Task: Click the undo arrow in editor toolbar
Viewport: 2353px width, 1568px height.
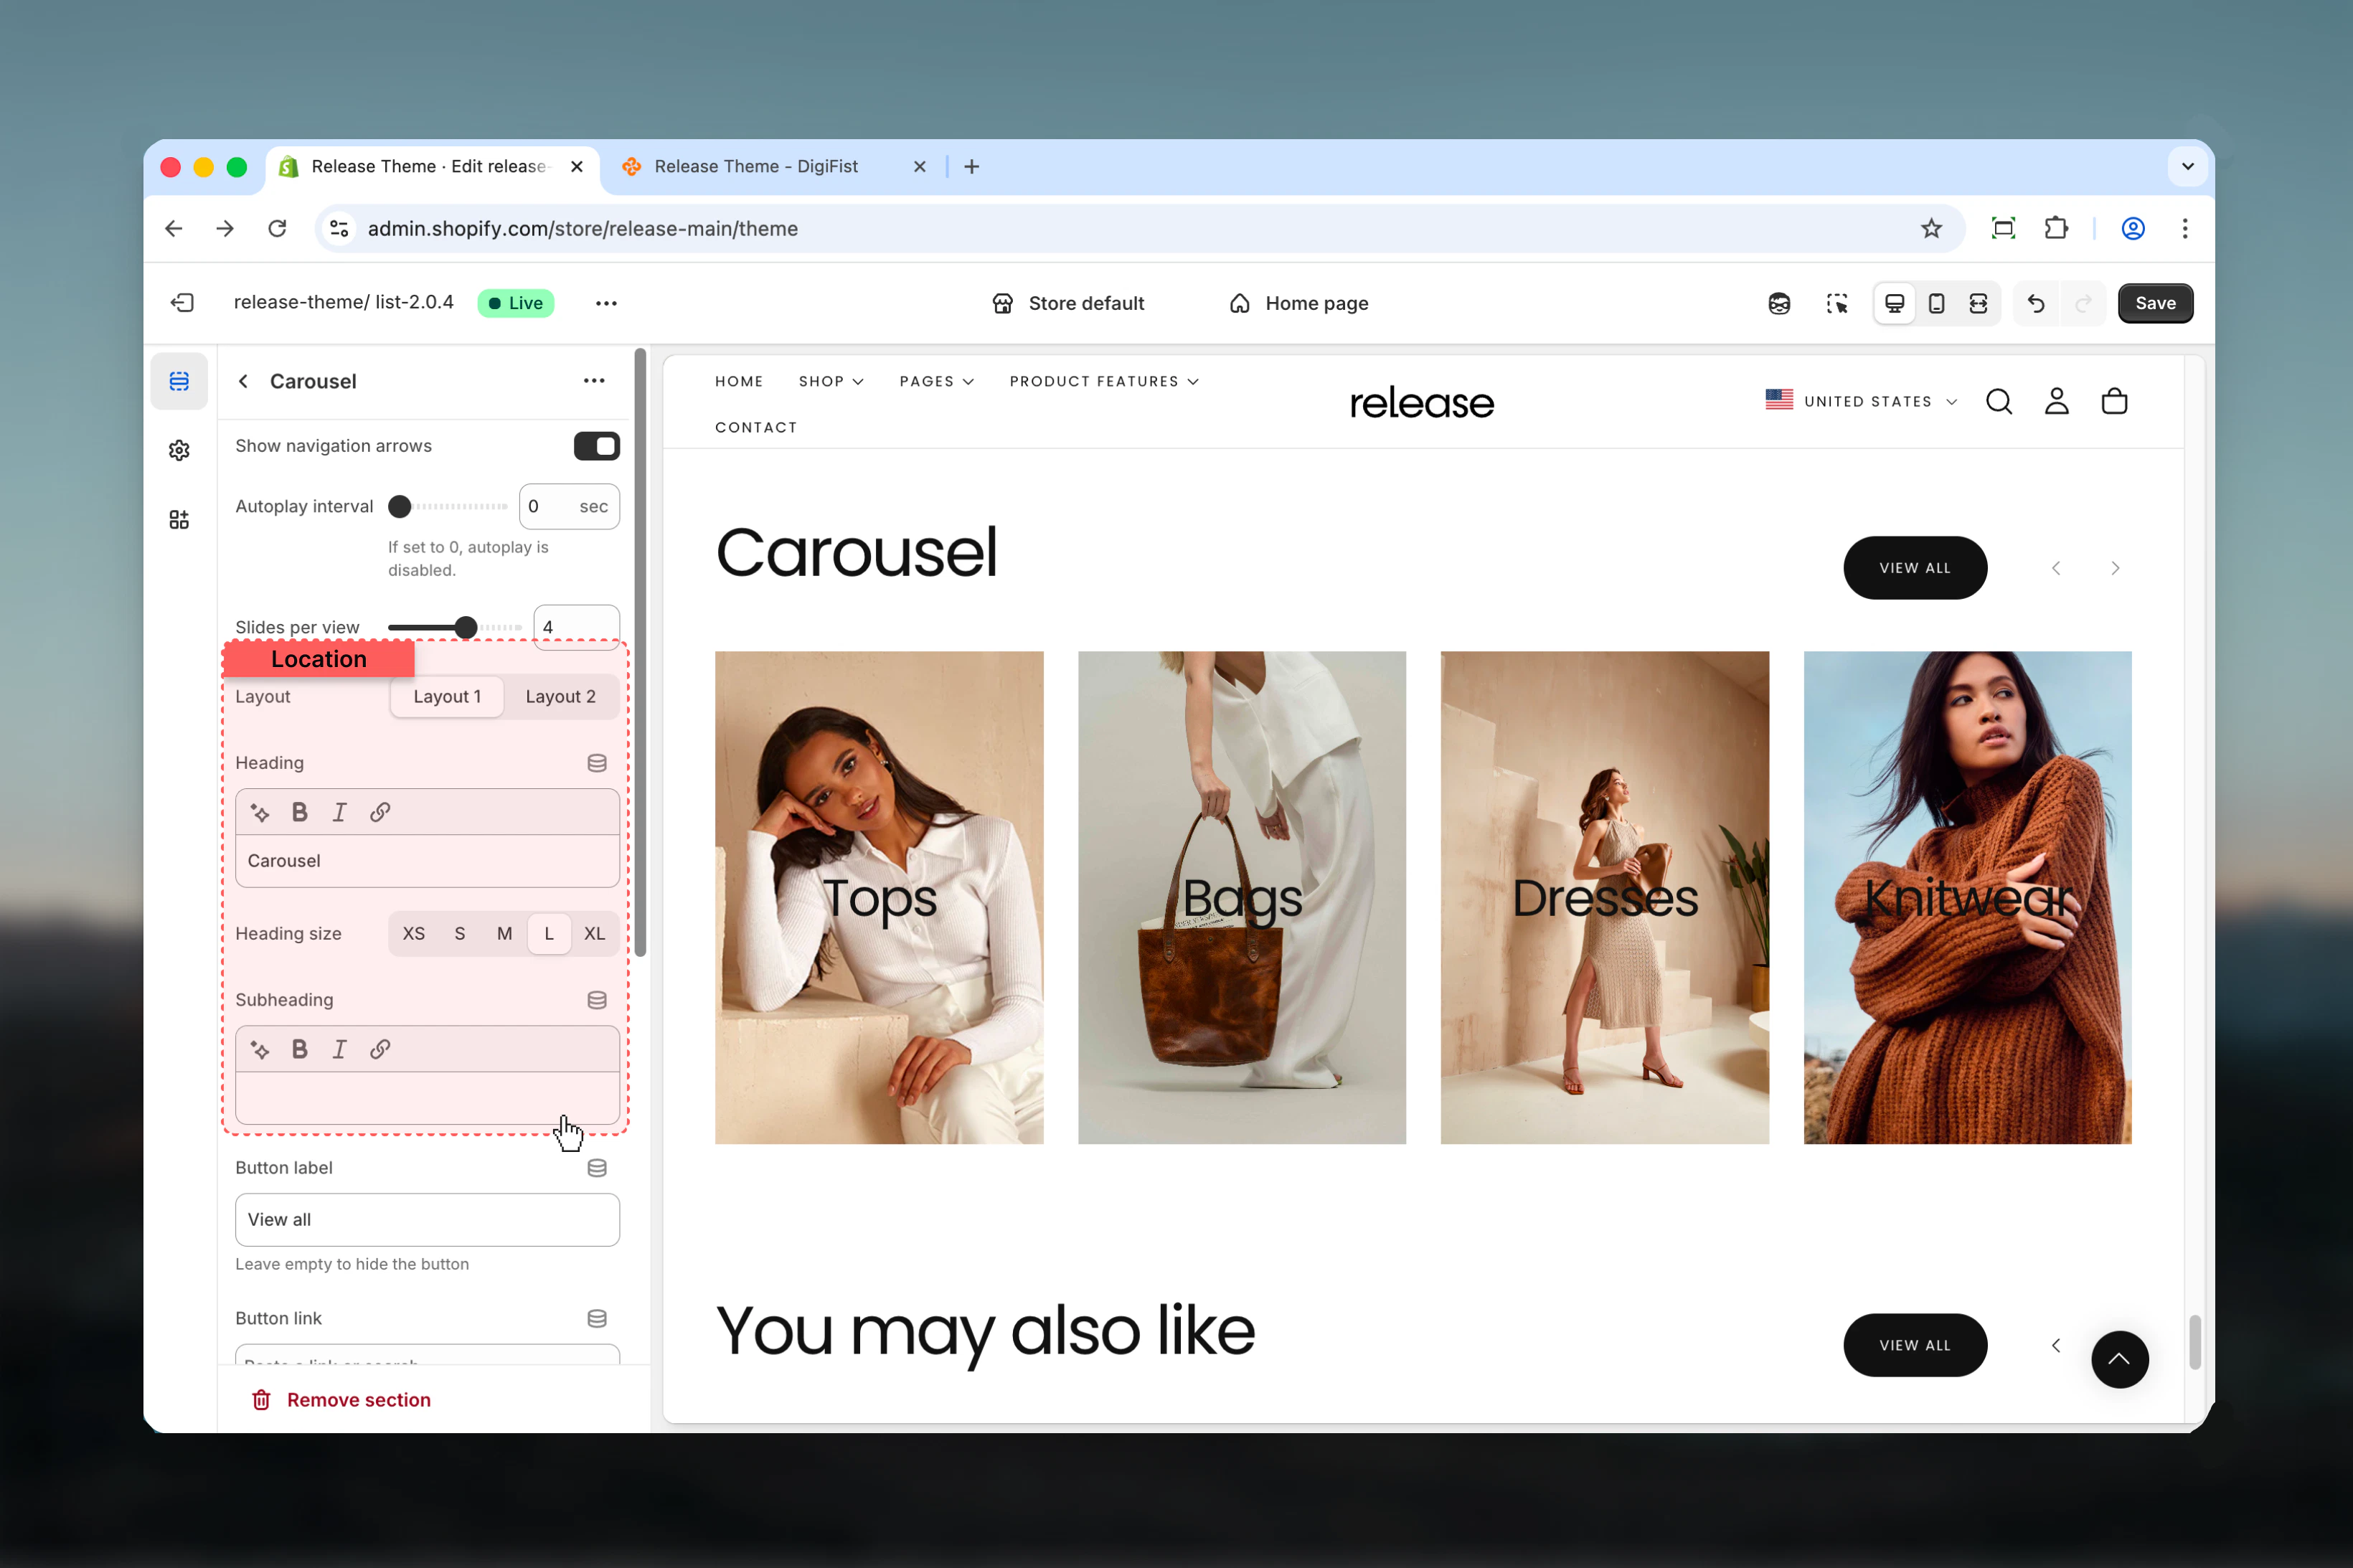Action: click(2035, 303)
